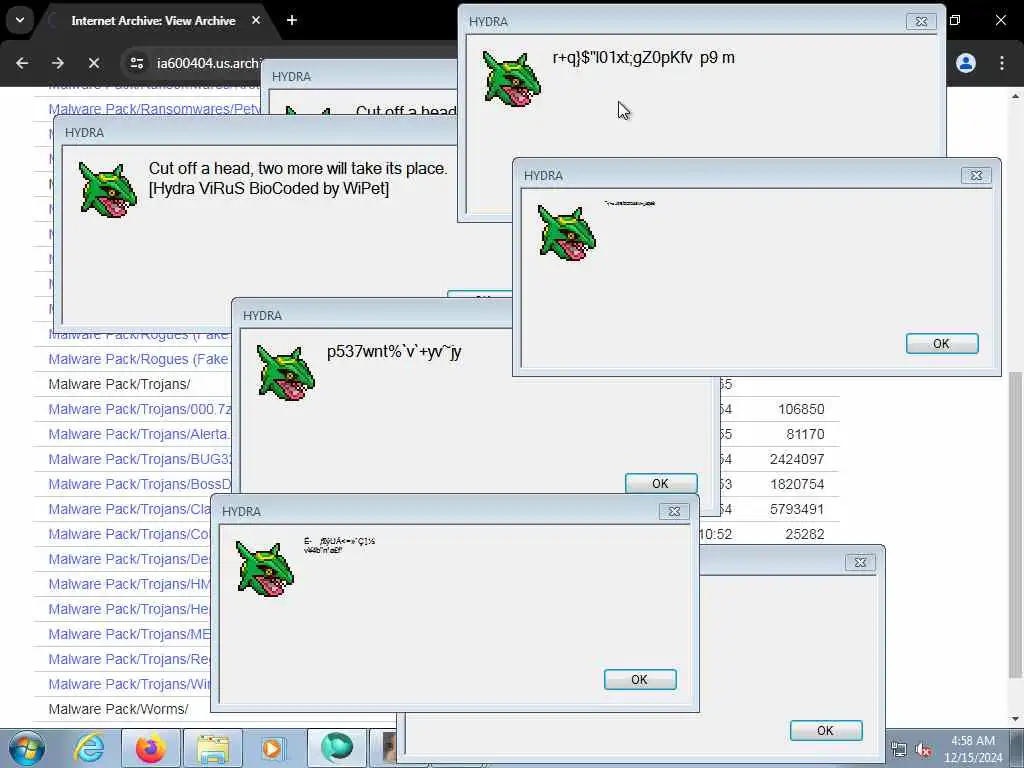Click the teal round app icon on the taskbar
Screen dimensions: 1024x768
pyautogui.click(x=337, y=747)
